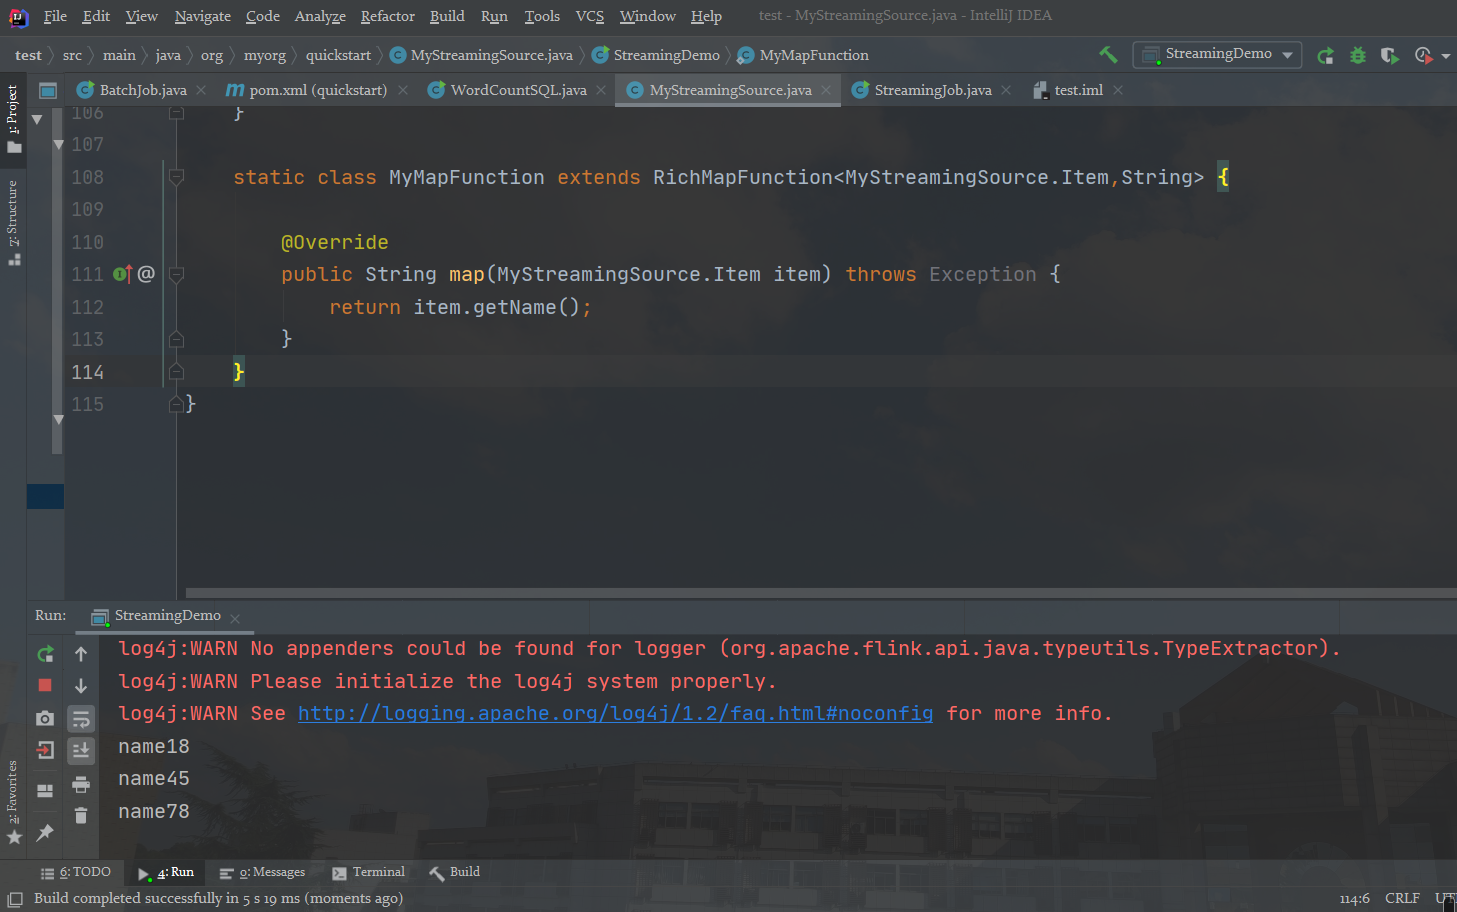The width and height of the screenshot is (1457, 912).
Task: Click the editor panel icon left of the BatchJob tab
Action: point(47,90)
